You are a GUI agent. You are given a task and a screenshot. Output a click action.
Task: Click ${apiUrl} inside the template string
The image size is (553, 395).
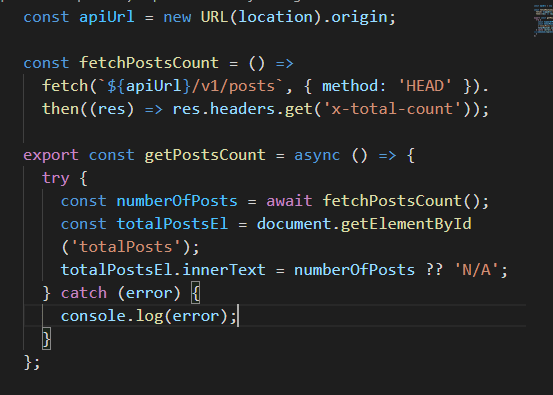pos(148,86)
